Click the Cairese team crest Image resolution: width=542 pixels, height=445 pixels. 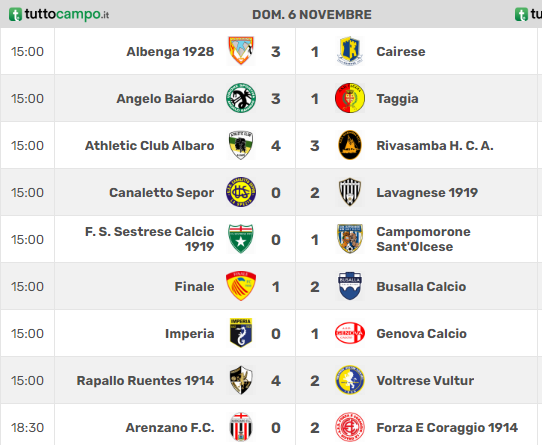click(x=350, y=51)
